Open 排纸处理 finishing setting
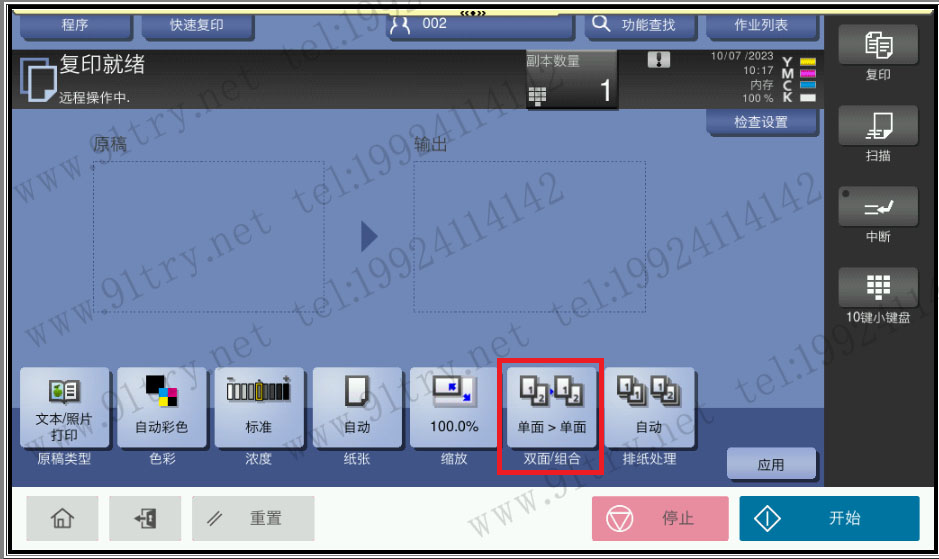 (649, 408)
